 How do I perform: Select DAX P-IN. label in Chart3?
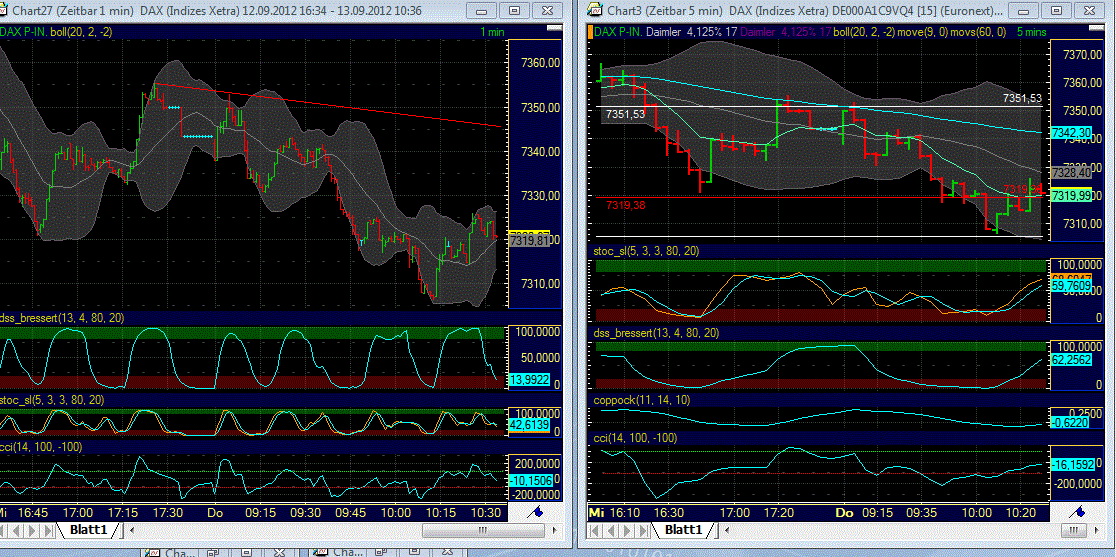(618, 32)
